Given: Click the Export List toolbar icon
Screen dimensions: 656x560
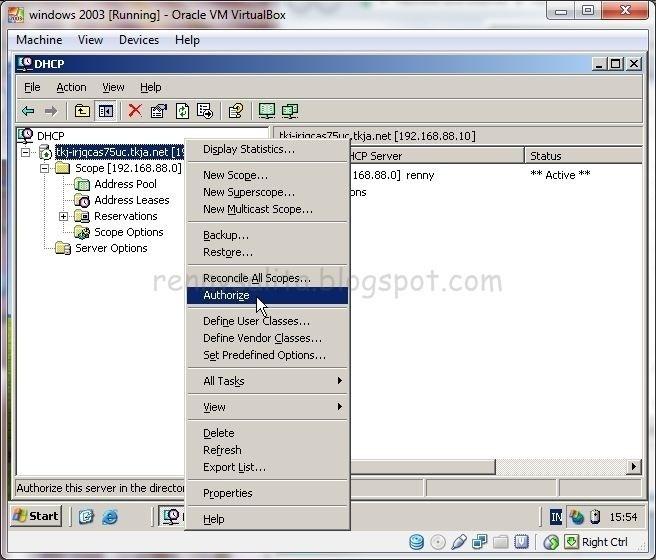Looking at the screenshot, I should point(205,111).
